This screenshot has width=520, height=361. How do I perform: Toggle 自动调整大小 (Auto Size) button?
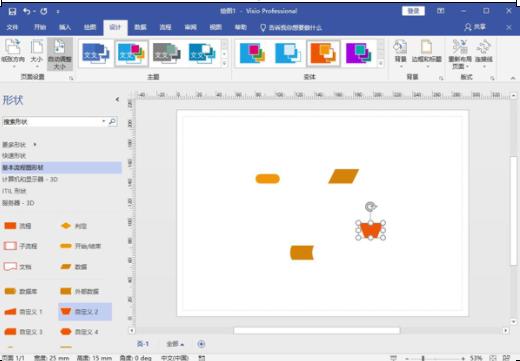pyautogui.click(x=60, y=54)
